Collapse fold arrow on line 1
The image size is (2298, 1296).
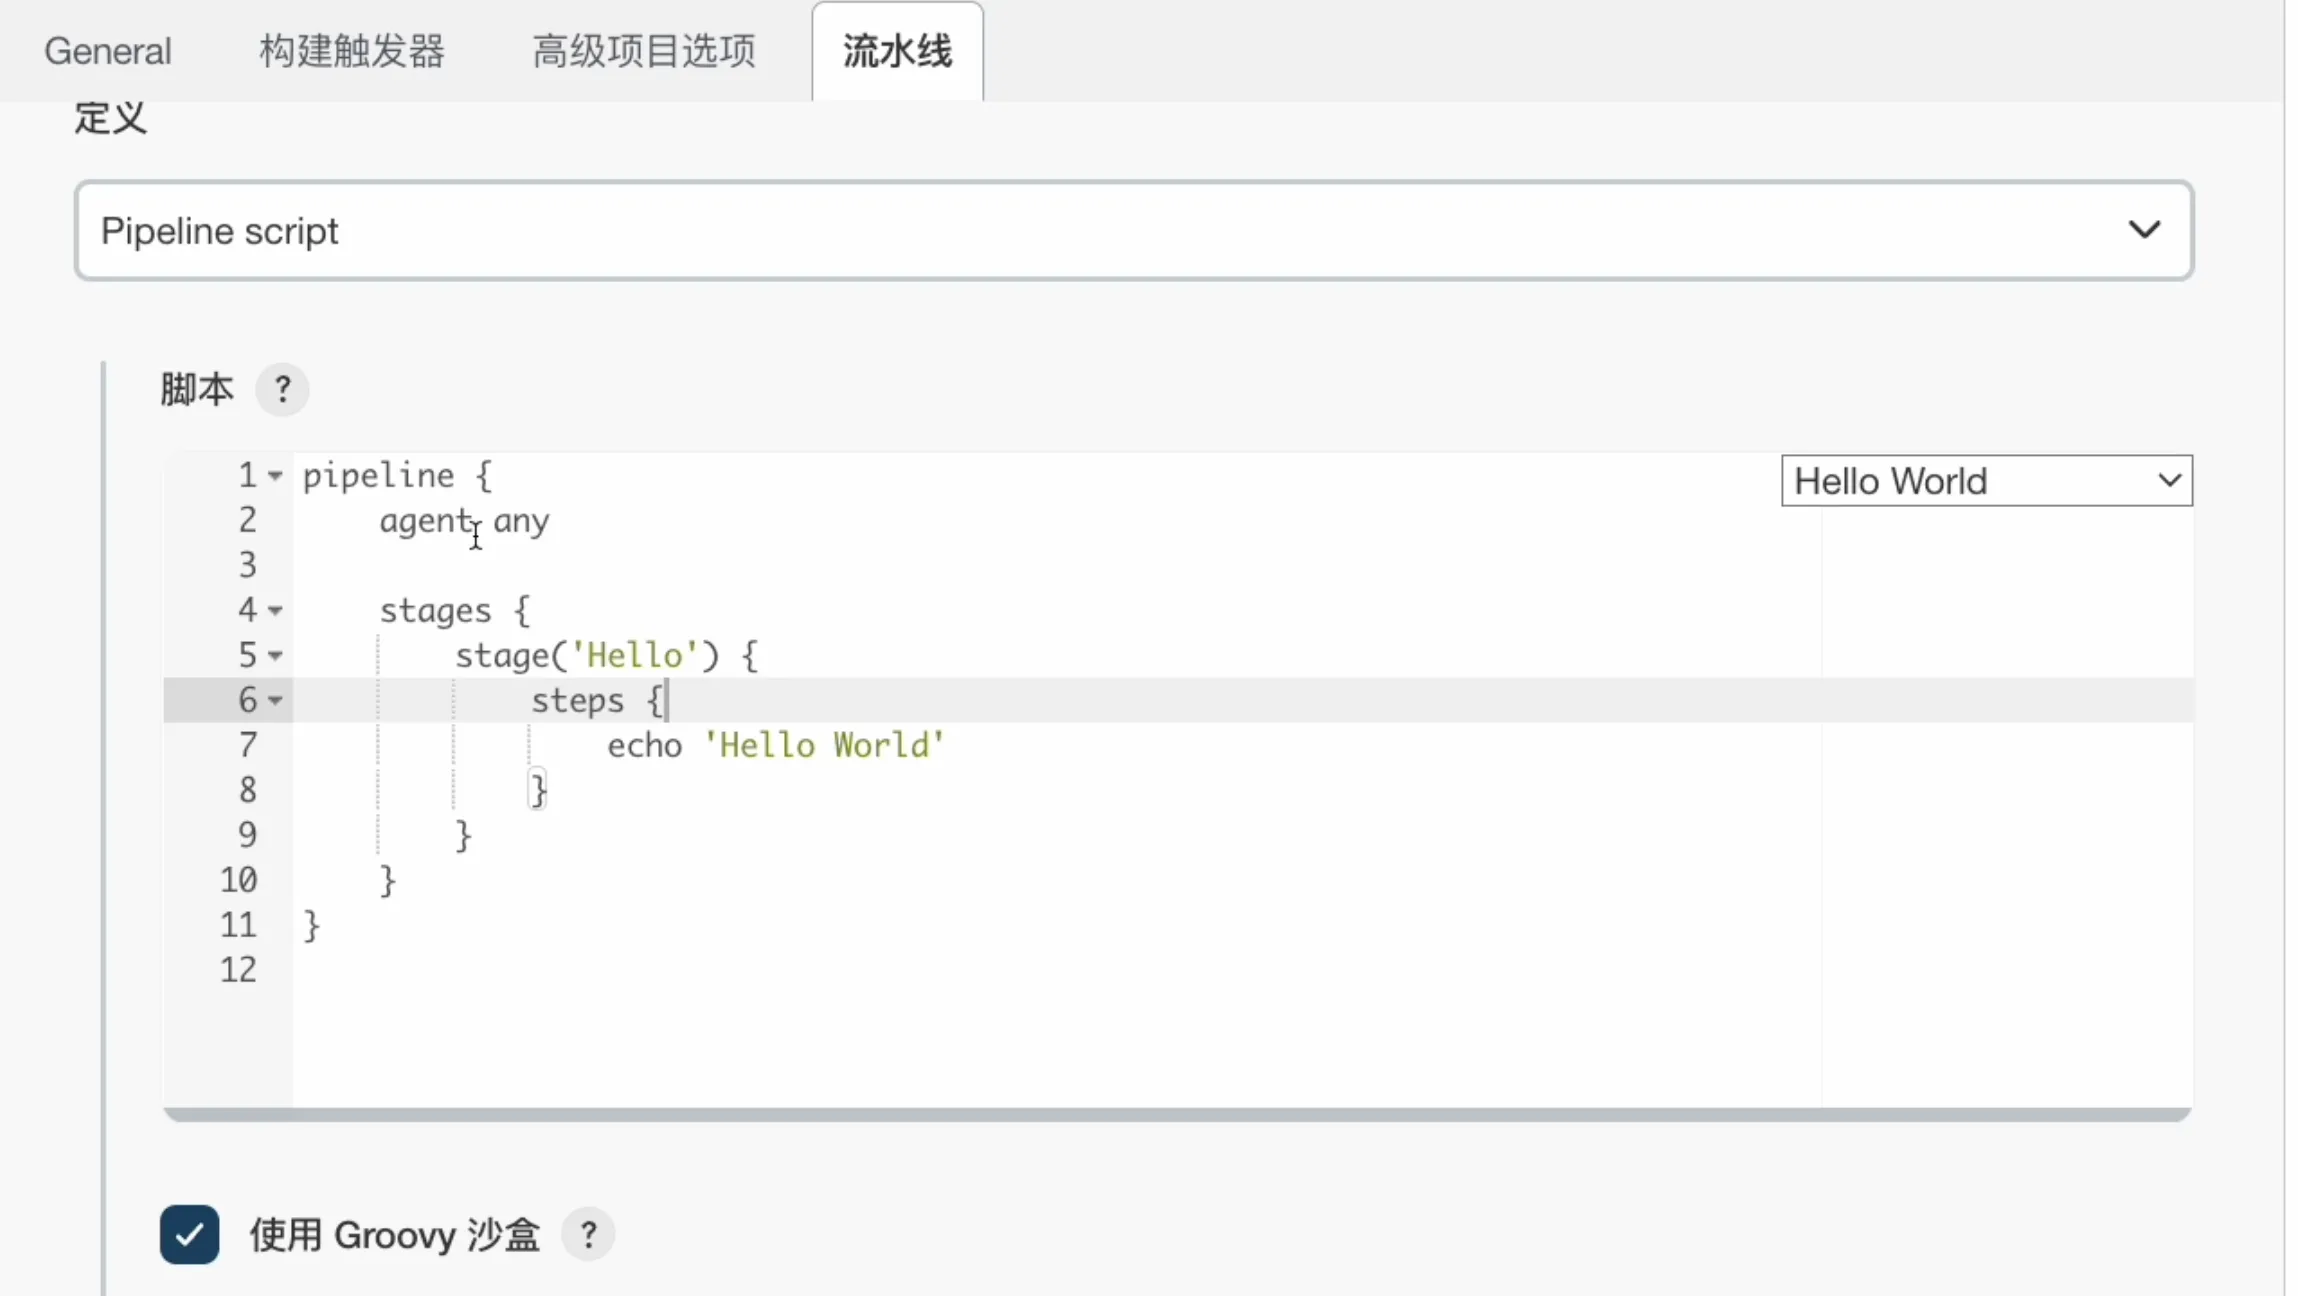pos(275,476)
